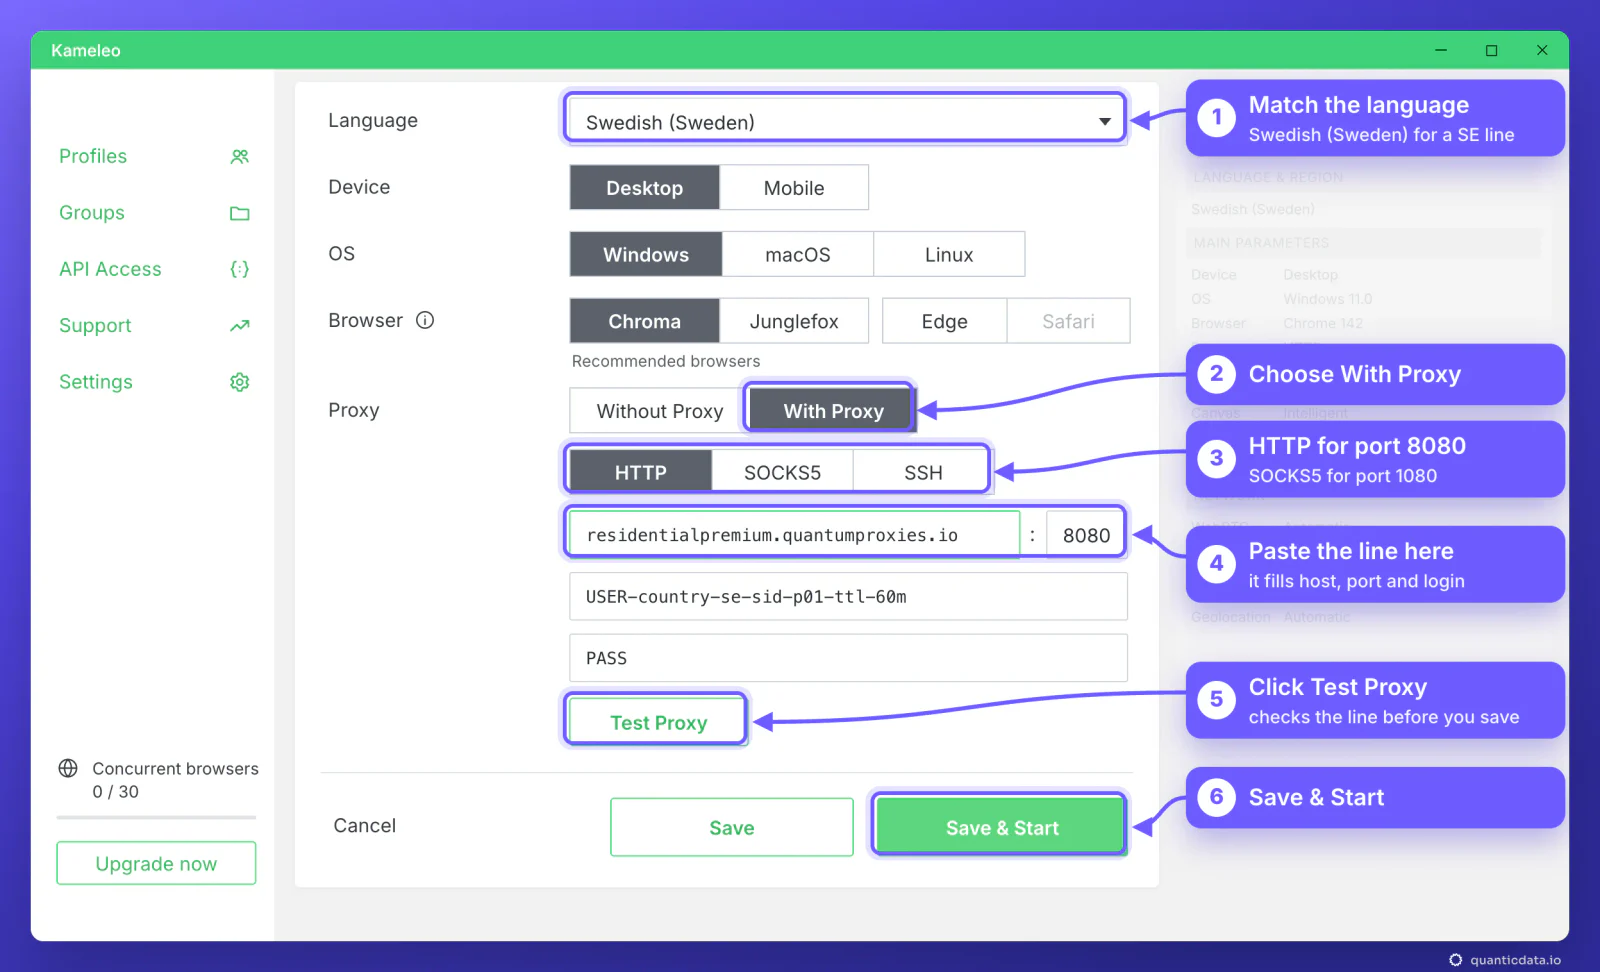Open Support in the sidebar
The width and height of the screenshot is (1600, 972).
pyautogui.click(x=95, y=326)
